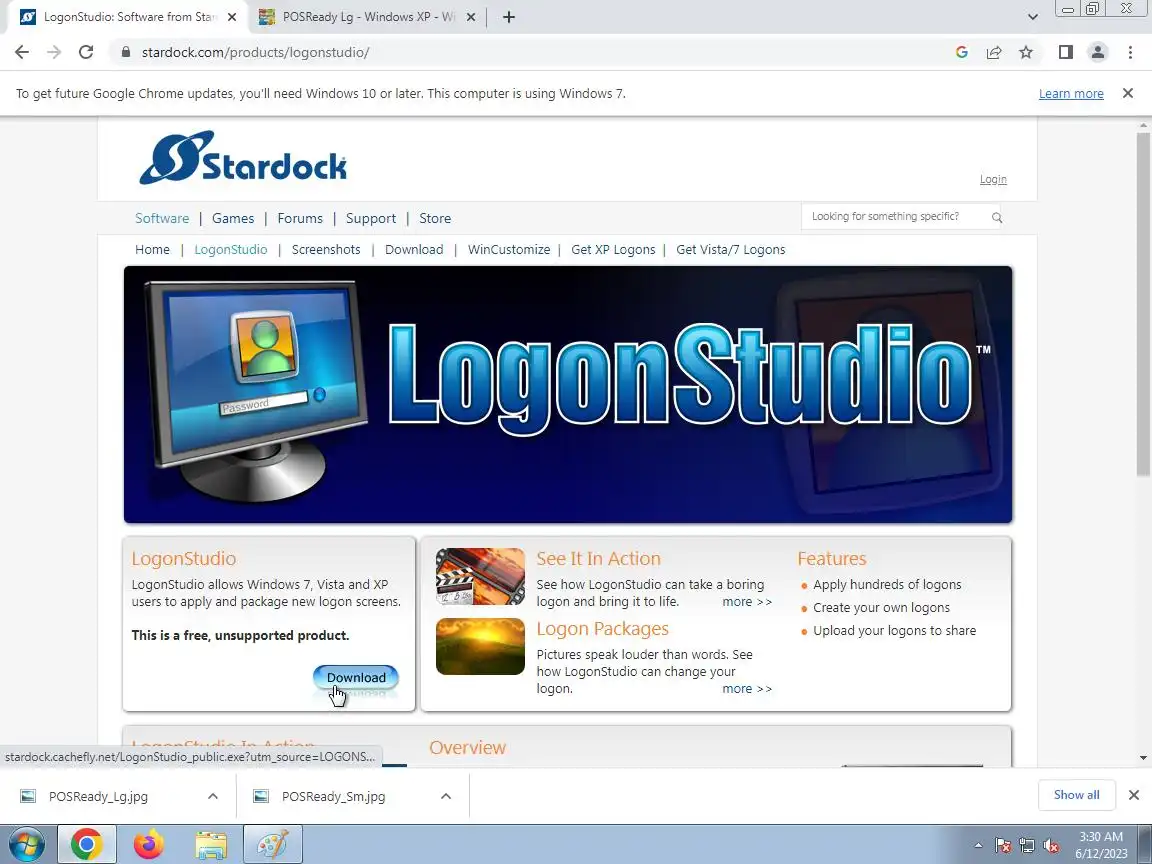Open the Store menu

(x=435, y=218)
